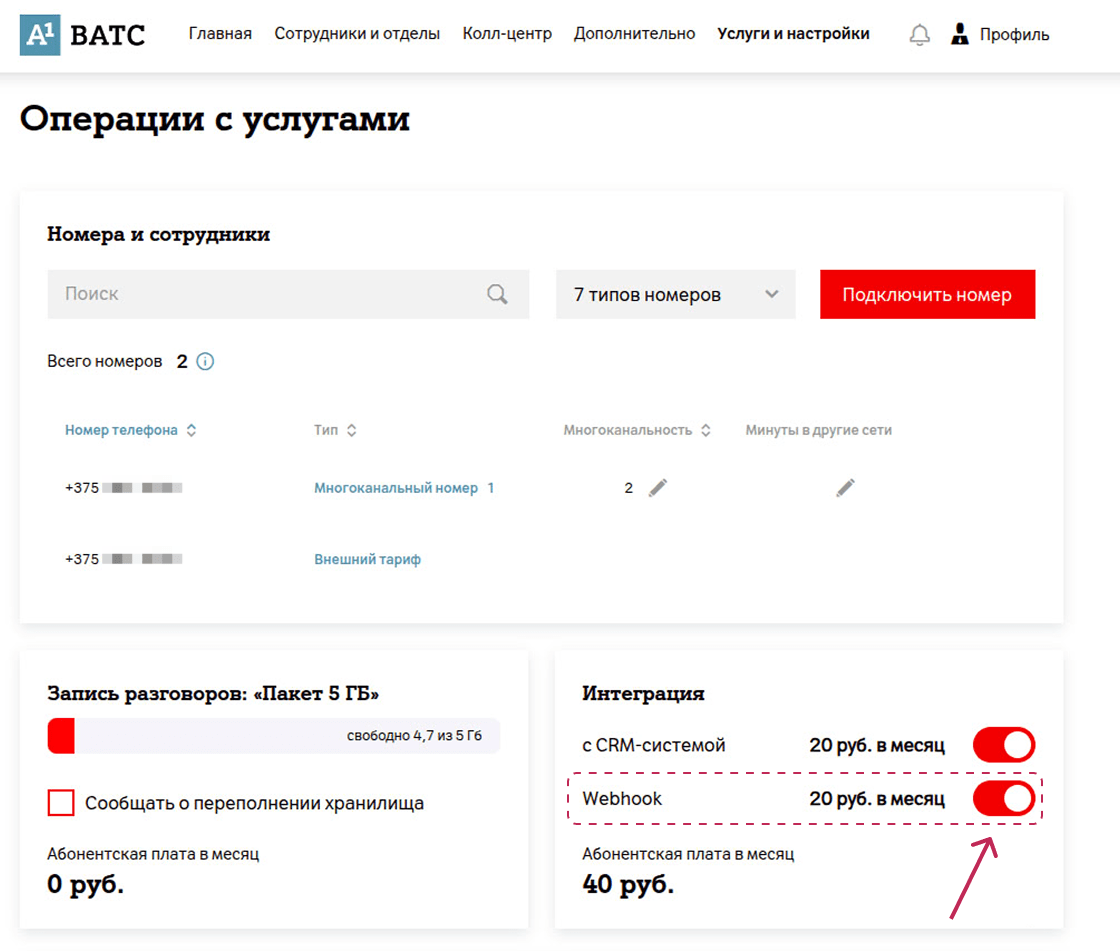1120x951 pixels.
Task: Open the 7 типов номеров dropdown
Action: [x=675, y=294]
